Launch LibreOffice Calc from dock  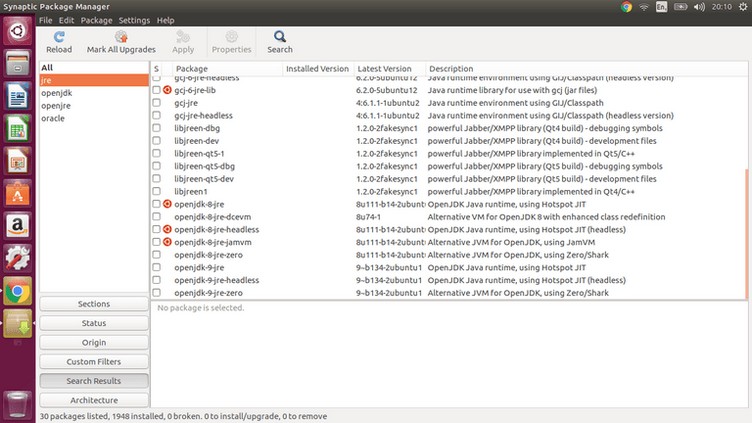tap(18, 129)
